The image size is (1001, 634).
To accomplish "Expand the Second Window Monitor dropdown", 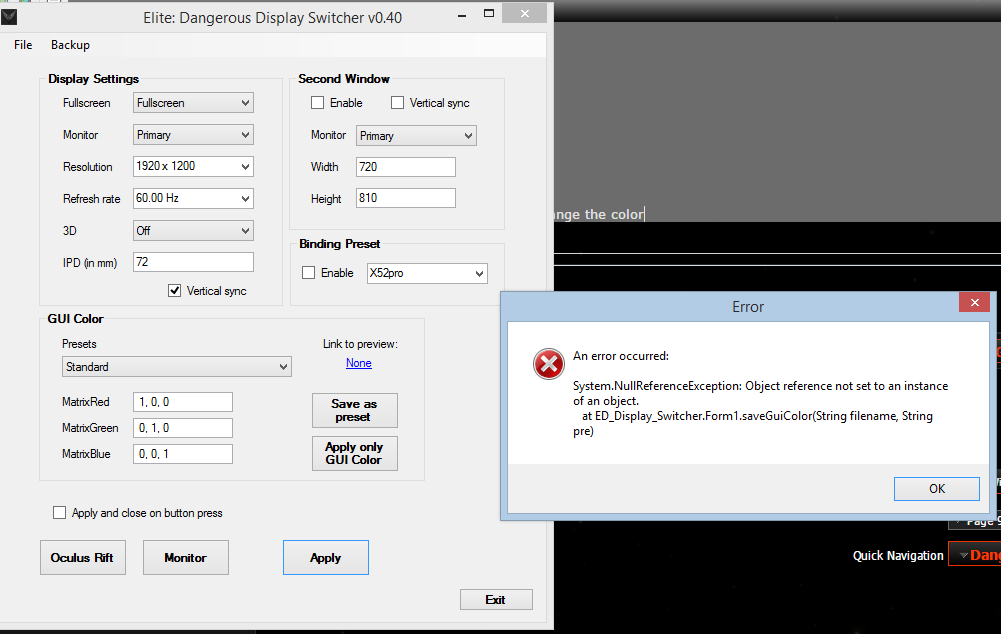I will coord(416,135).
